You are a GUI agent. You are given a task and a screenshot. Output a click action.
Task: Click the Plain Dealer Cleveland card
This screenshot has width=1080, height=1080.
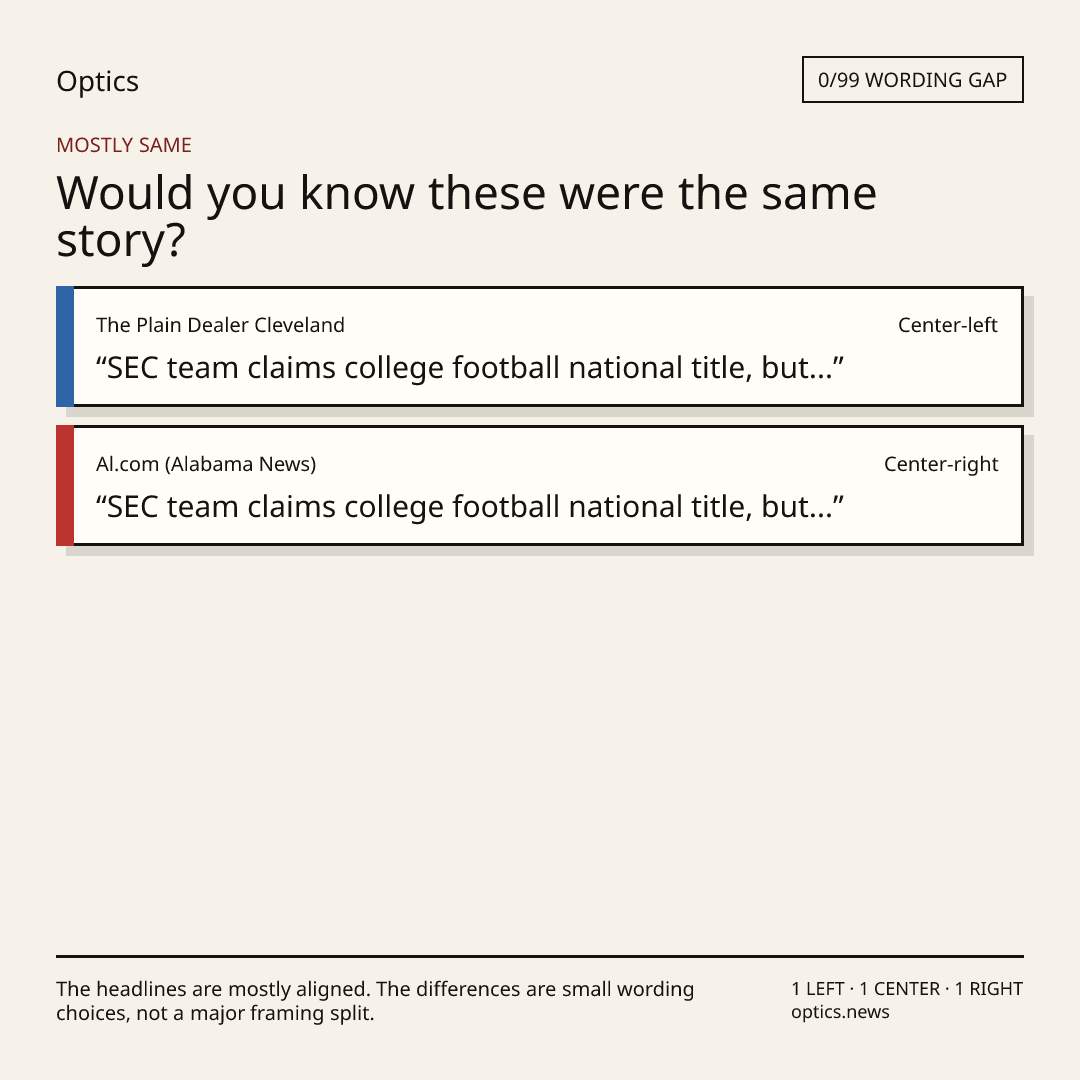point(540,346)
